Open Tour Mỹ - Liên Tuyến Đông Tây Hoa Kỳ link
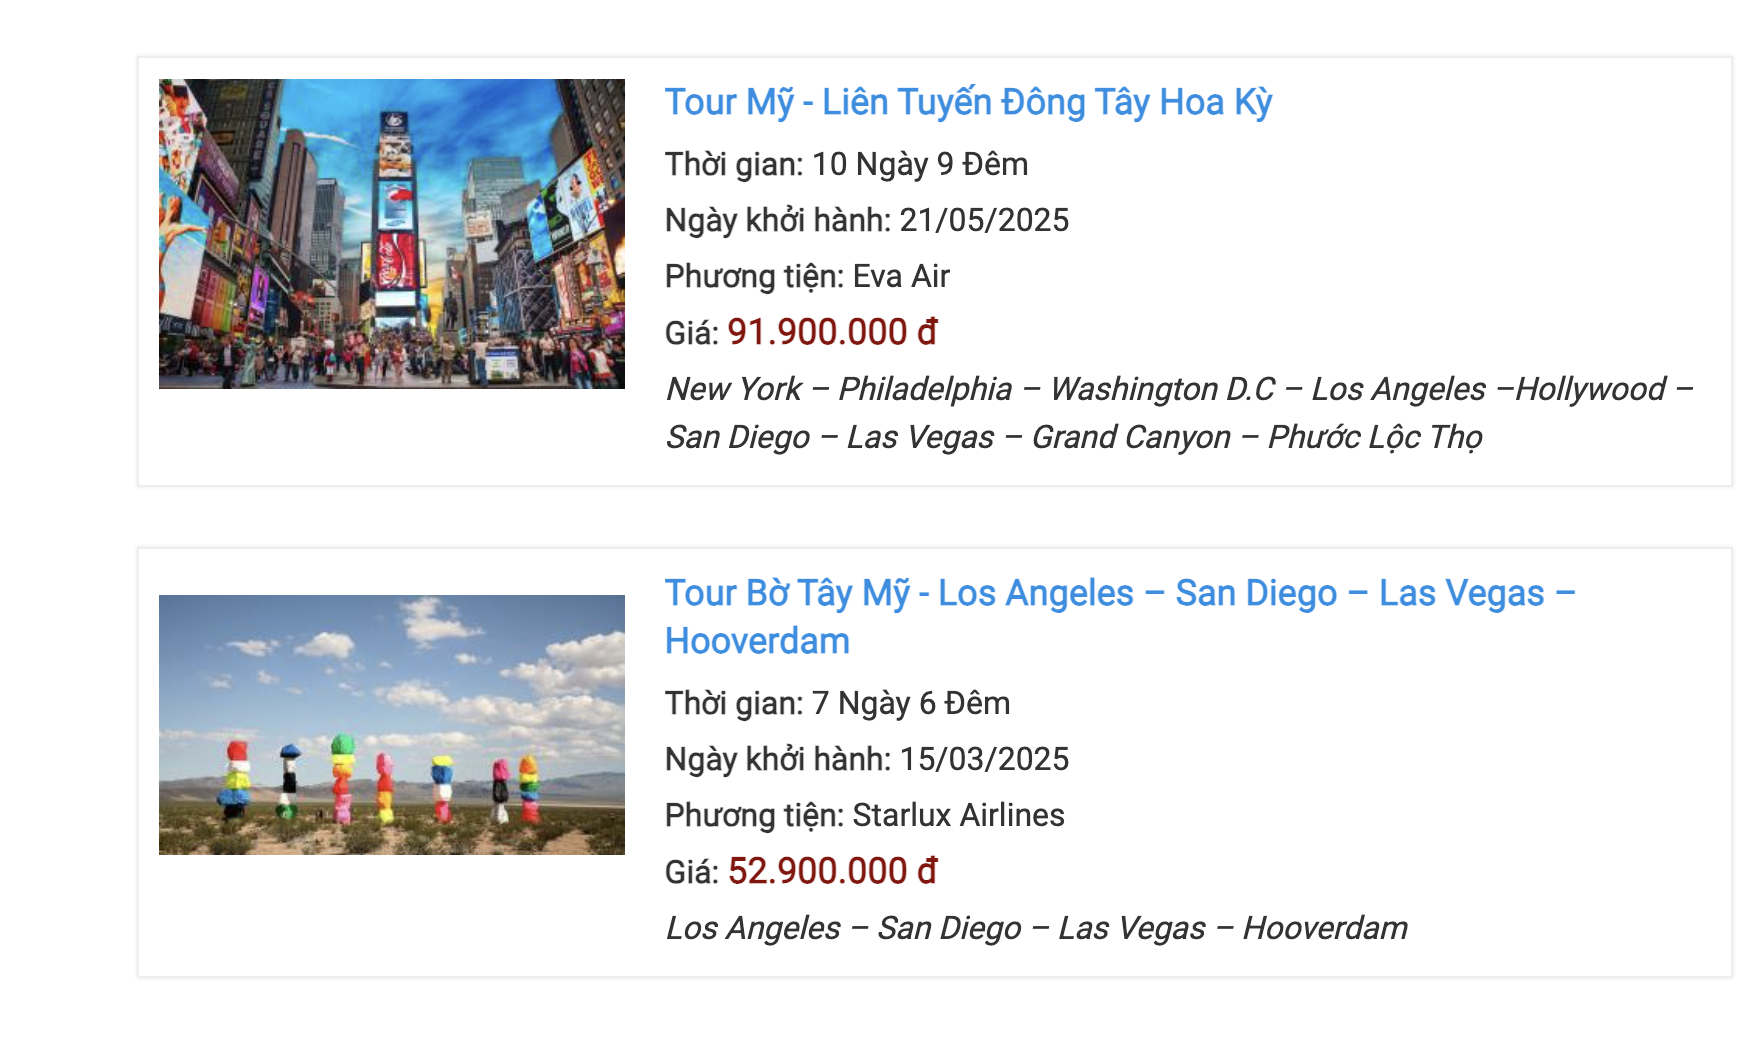This screenshot has width=1750, height=1050. [968, 103]
